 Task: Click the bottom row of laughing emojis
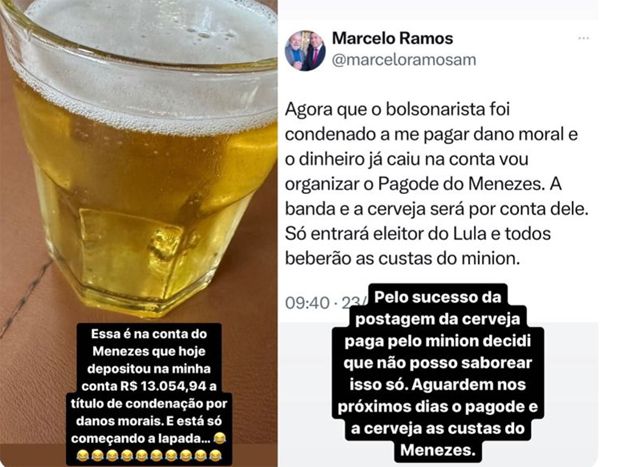click(x=149, y=456)
